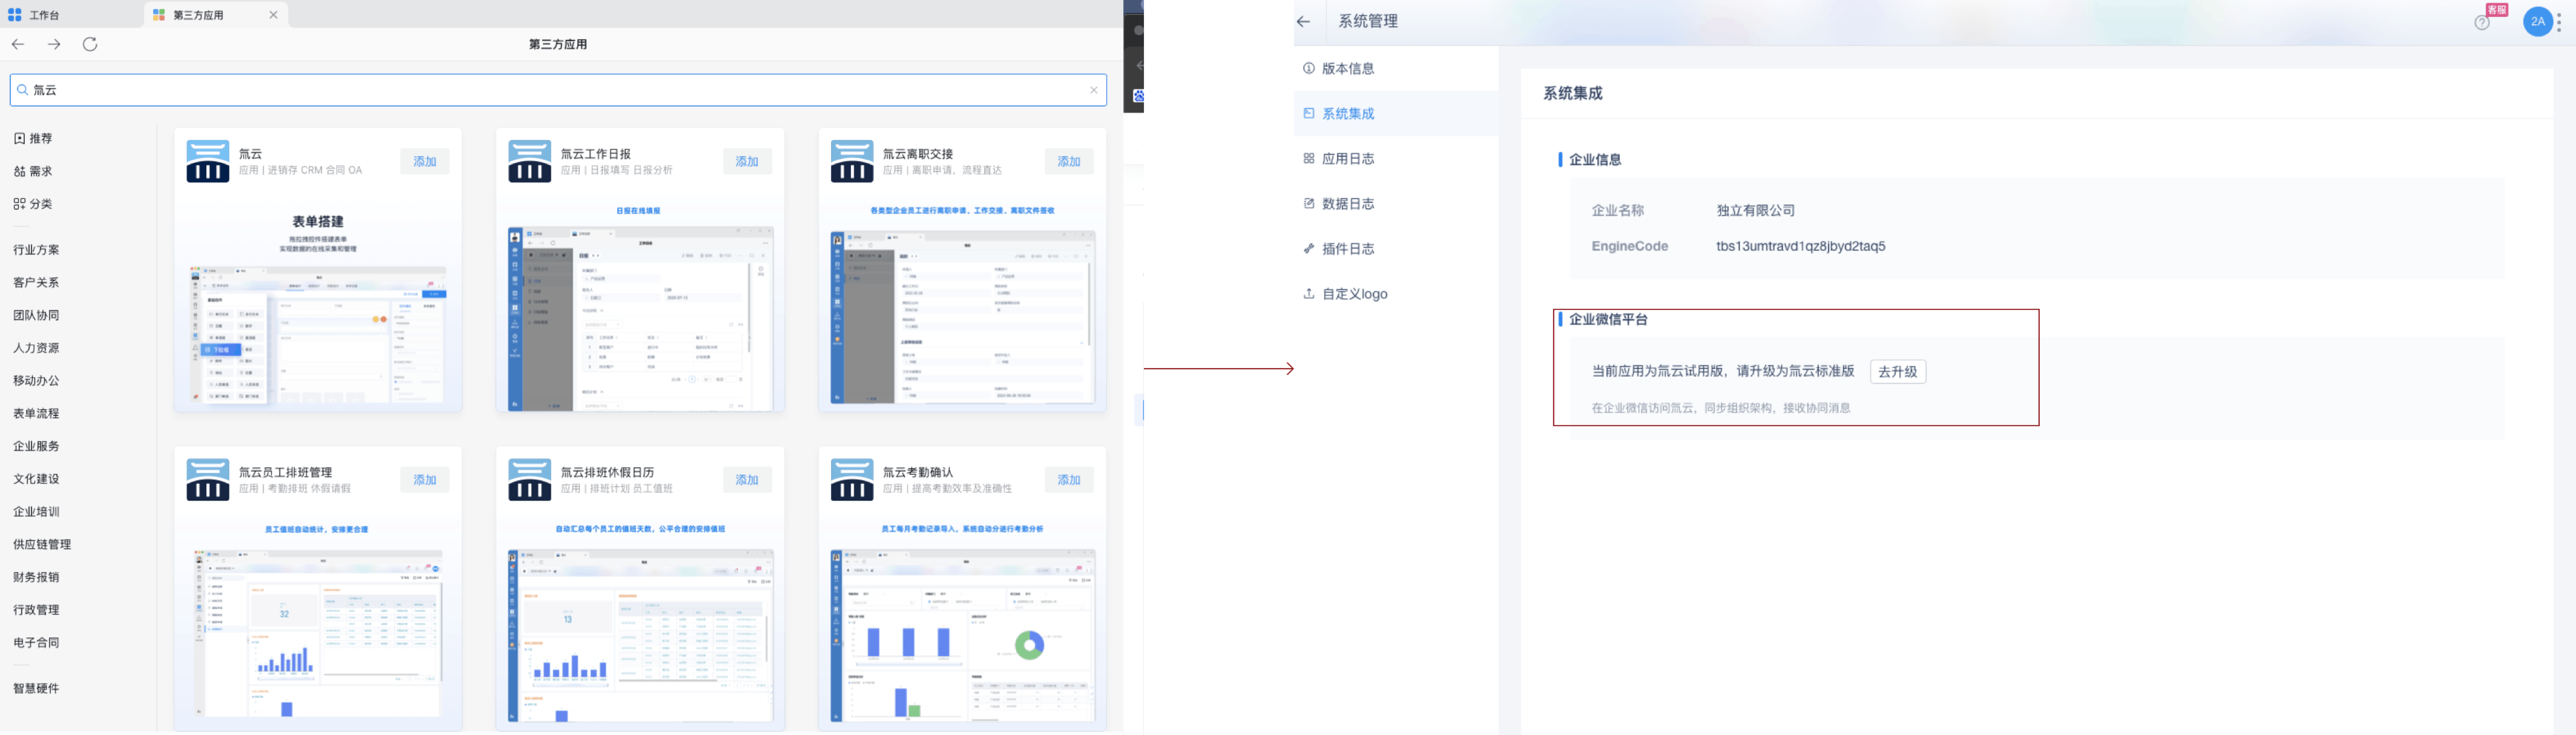
Task: Click the 氚云离职交接 app title
Action: 918,154
